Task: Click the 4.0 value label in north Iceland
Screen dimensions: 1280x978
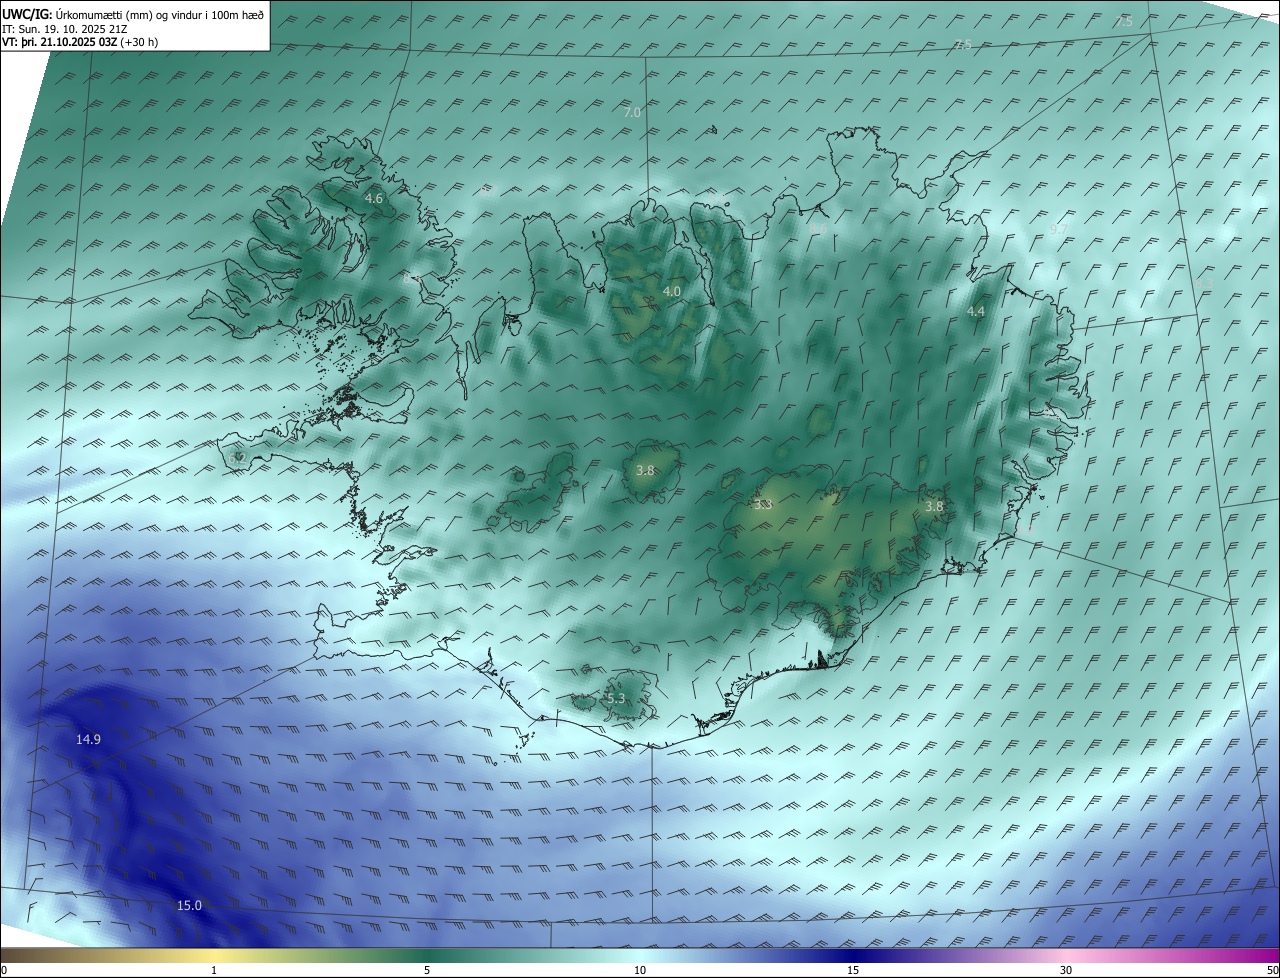Action: coord(672,291)
